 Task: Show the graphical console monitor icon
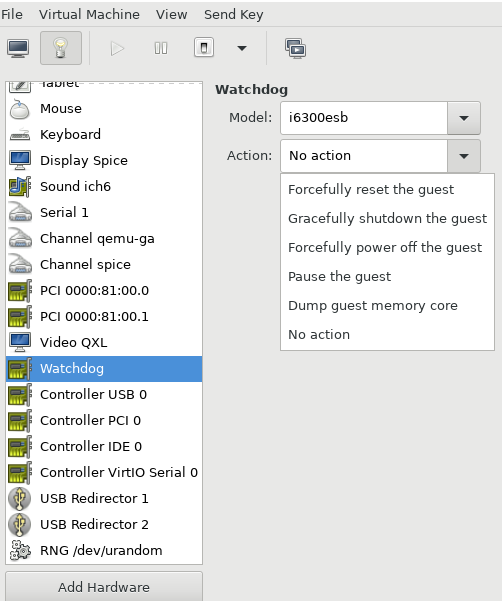coord(18,48)
